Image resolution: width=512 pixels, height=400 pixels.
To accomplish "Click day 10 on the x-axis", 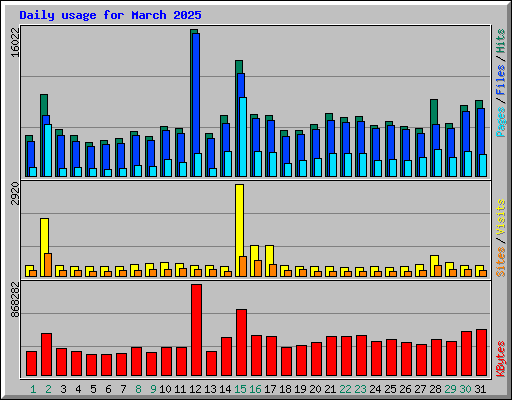I will pyautogui.click(x=165, y=389).
